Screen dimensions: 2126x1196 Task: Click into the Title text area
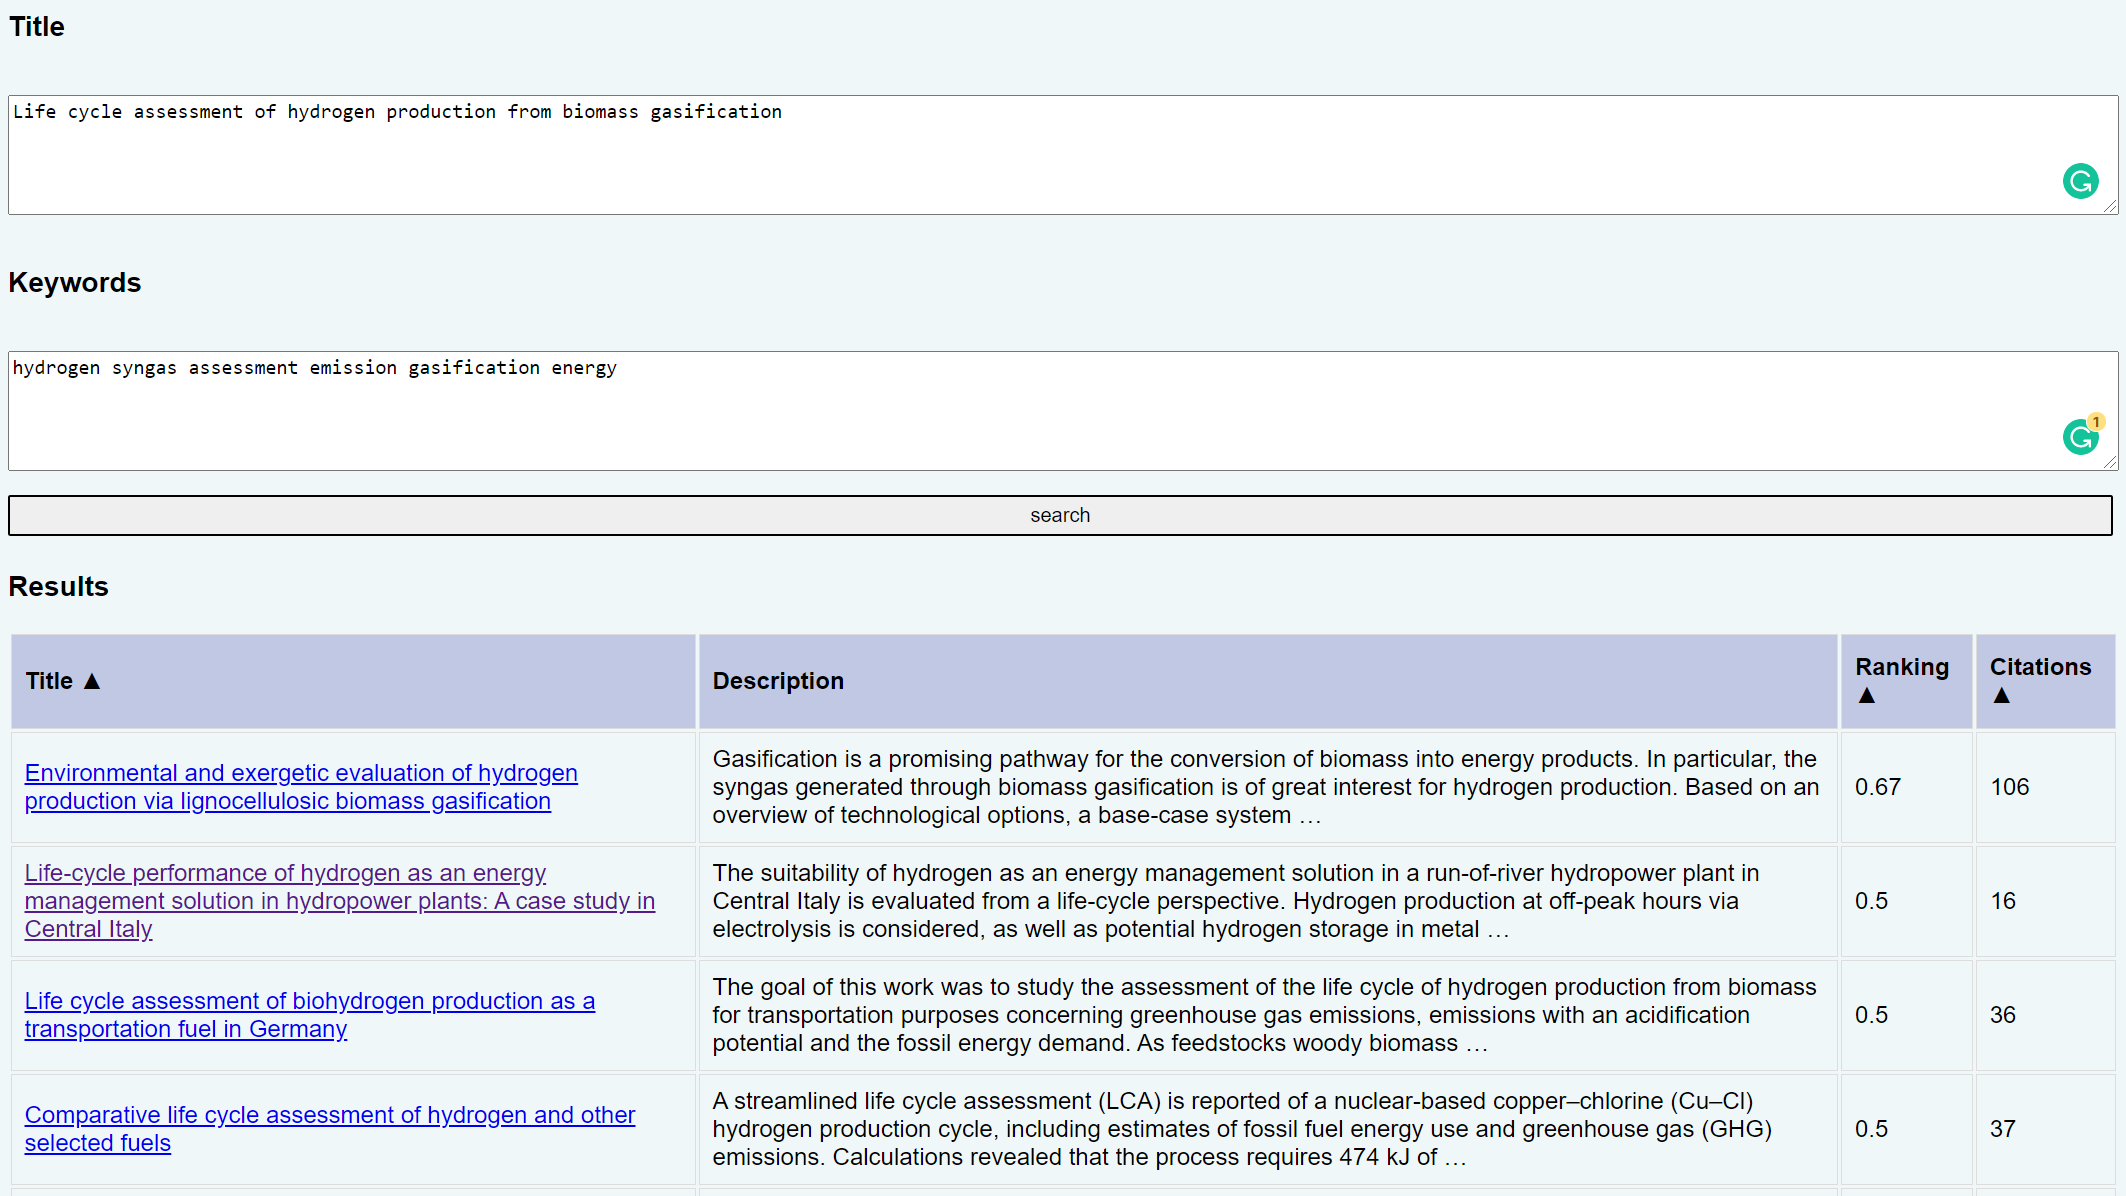point(1000,155)
